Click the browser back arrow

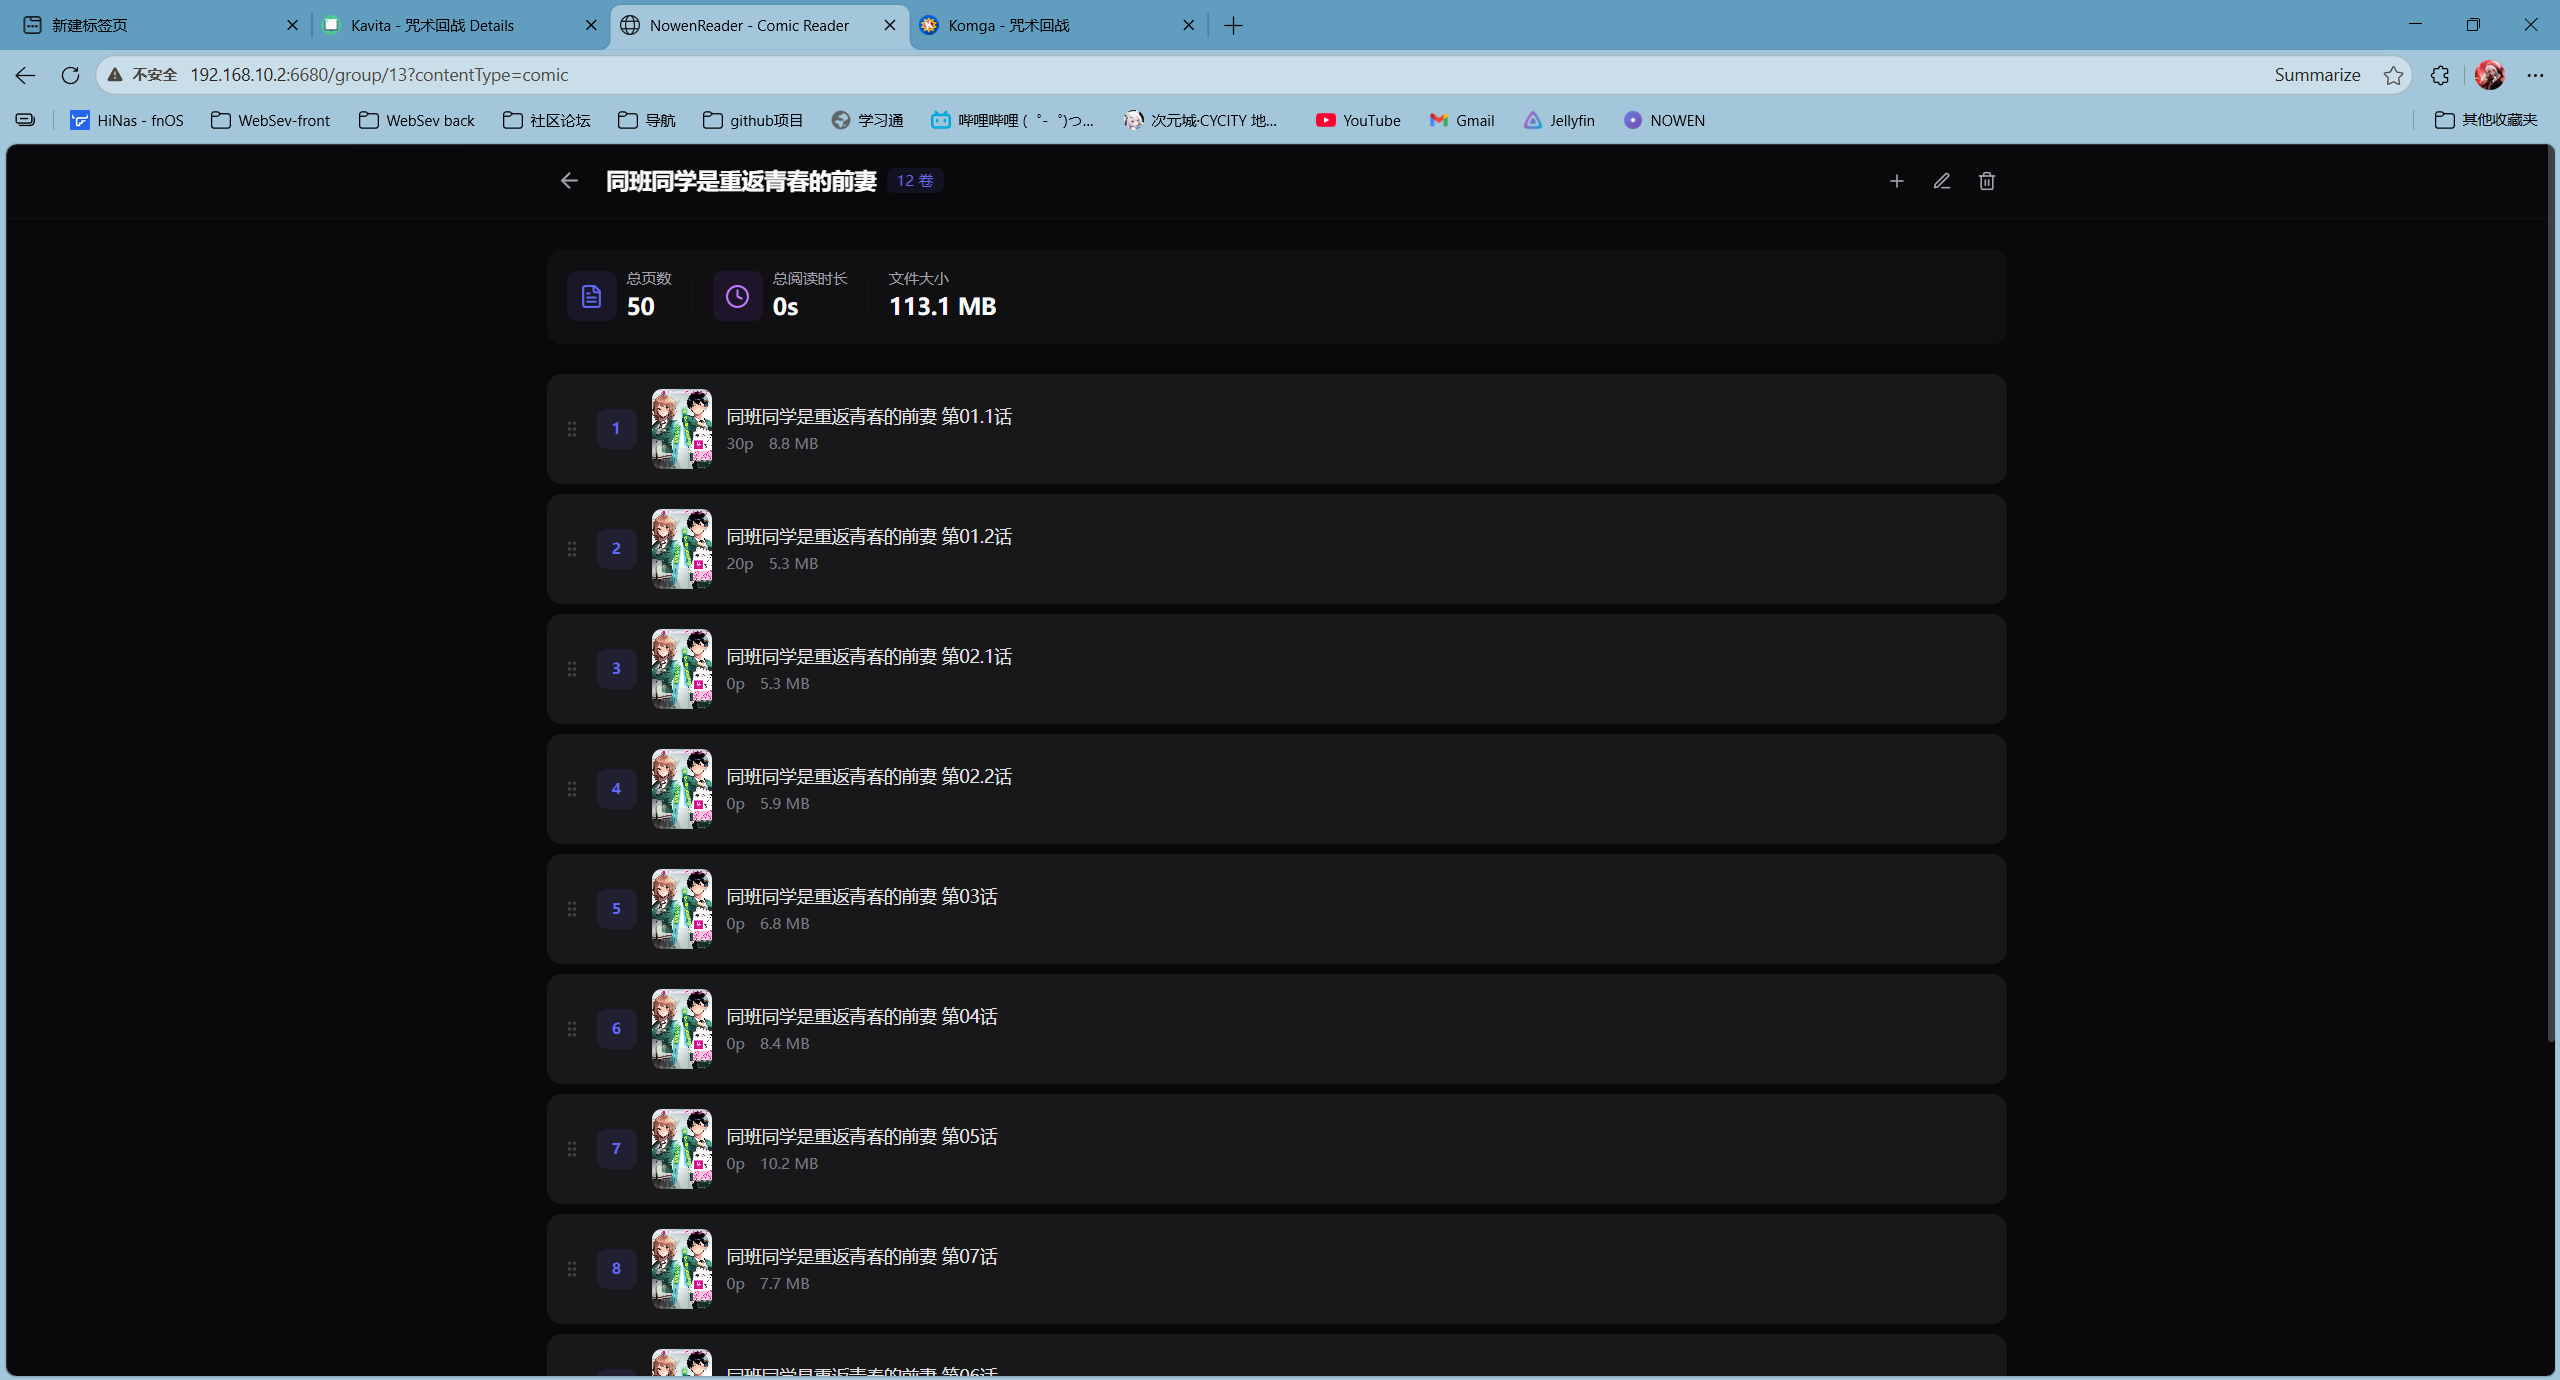pyautogui.click(x=26, y=75)
